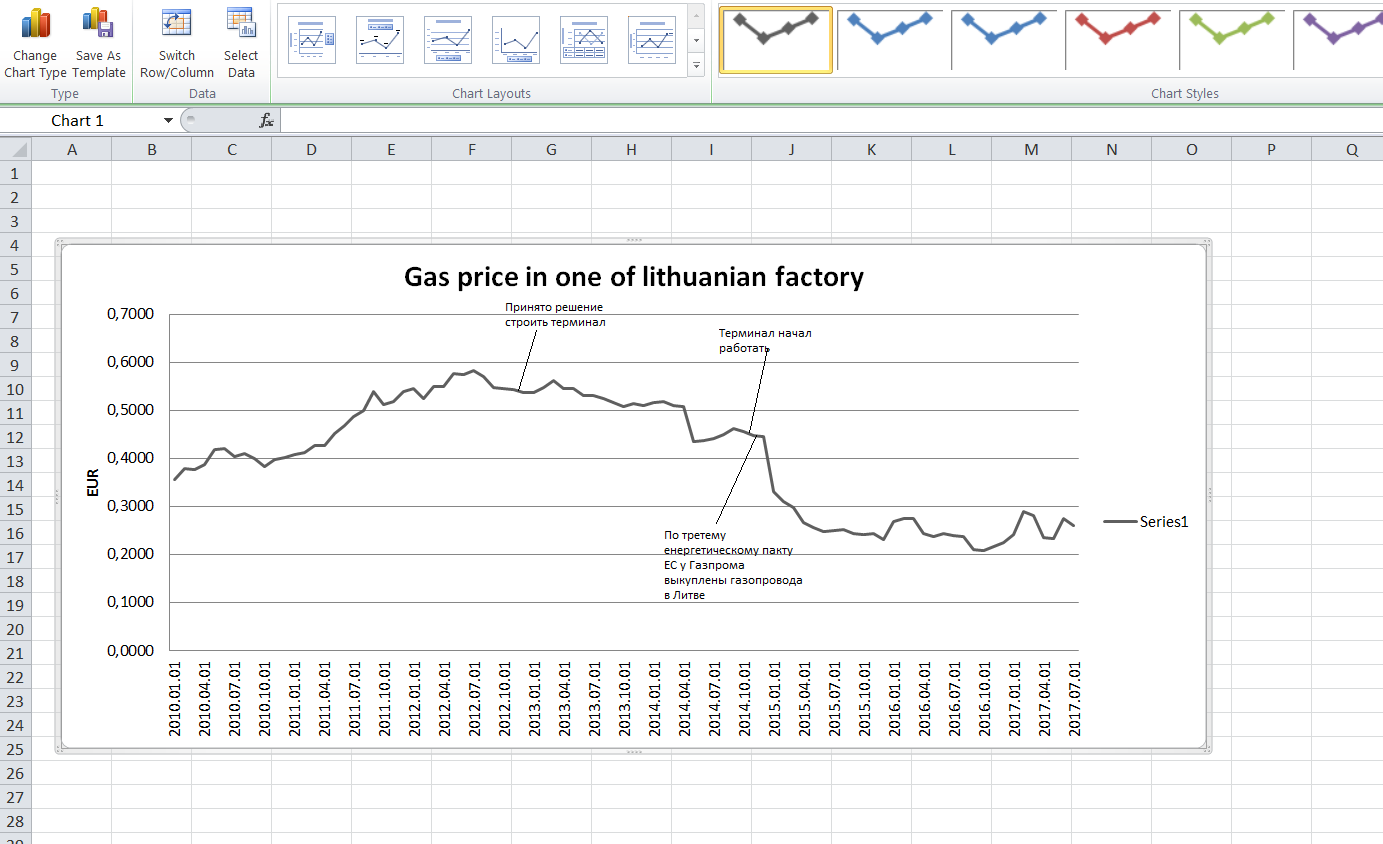Select row 27 header

tap(15, 798)
